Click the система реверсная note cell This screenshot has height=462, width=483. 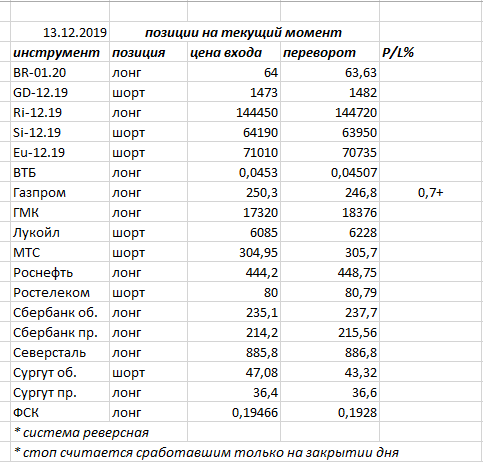coord(99,432)
